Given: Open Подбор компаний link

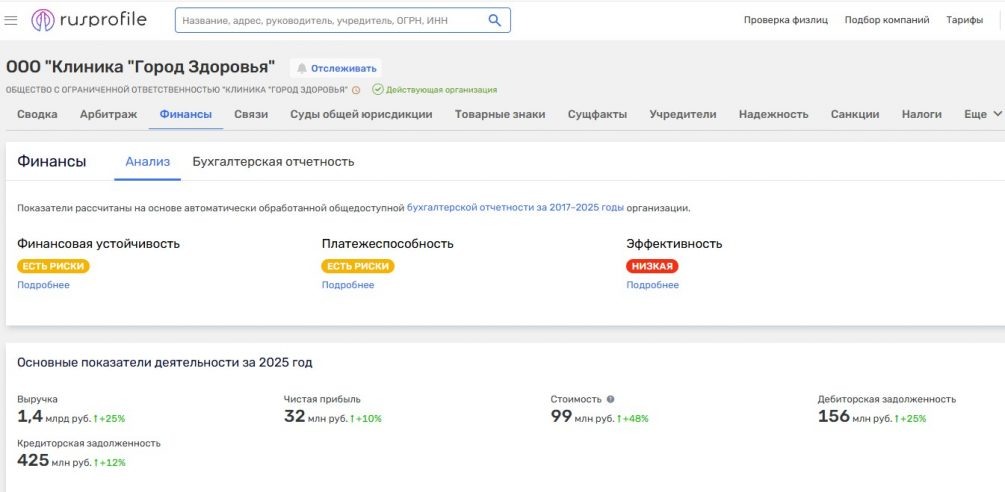Looking at the screenshot, I should [x=887, y=20].
